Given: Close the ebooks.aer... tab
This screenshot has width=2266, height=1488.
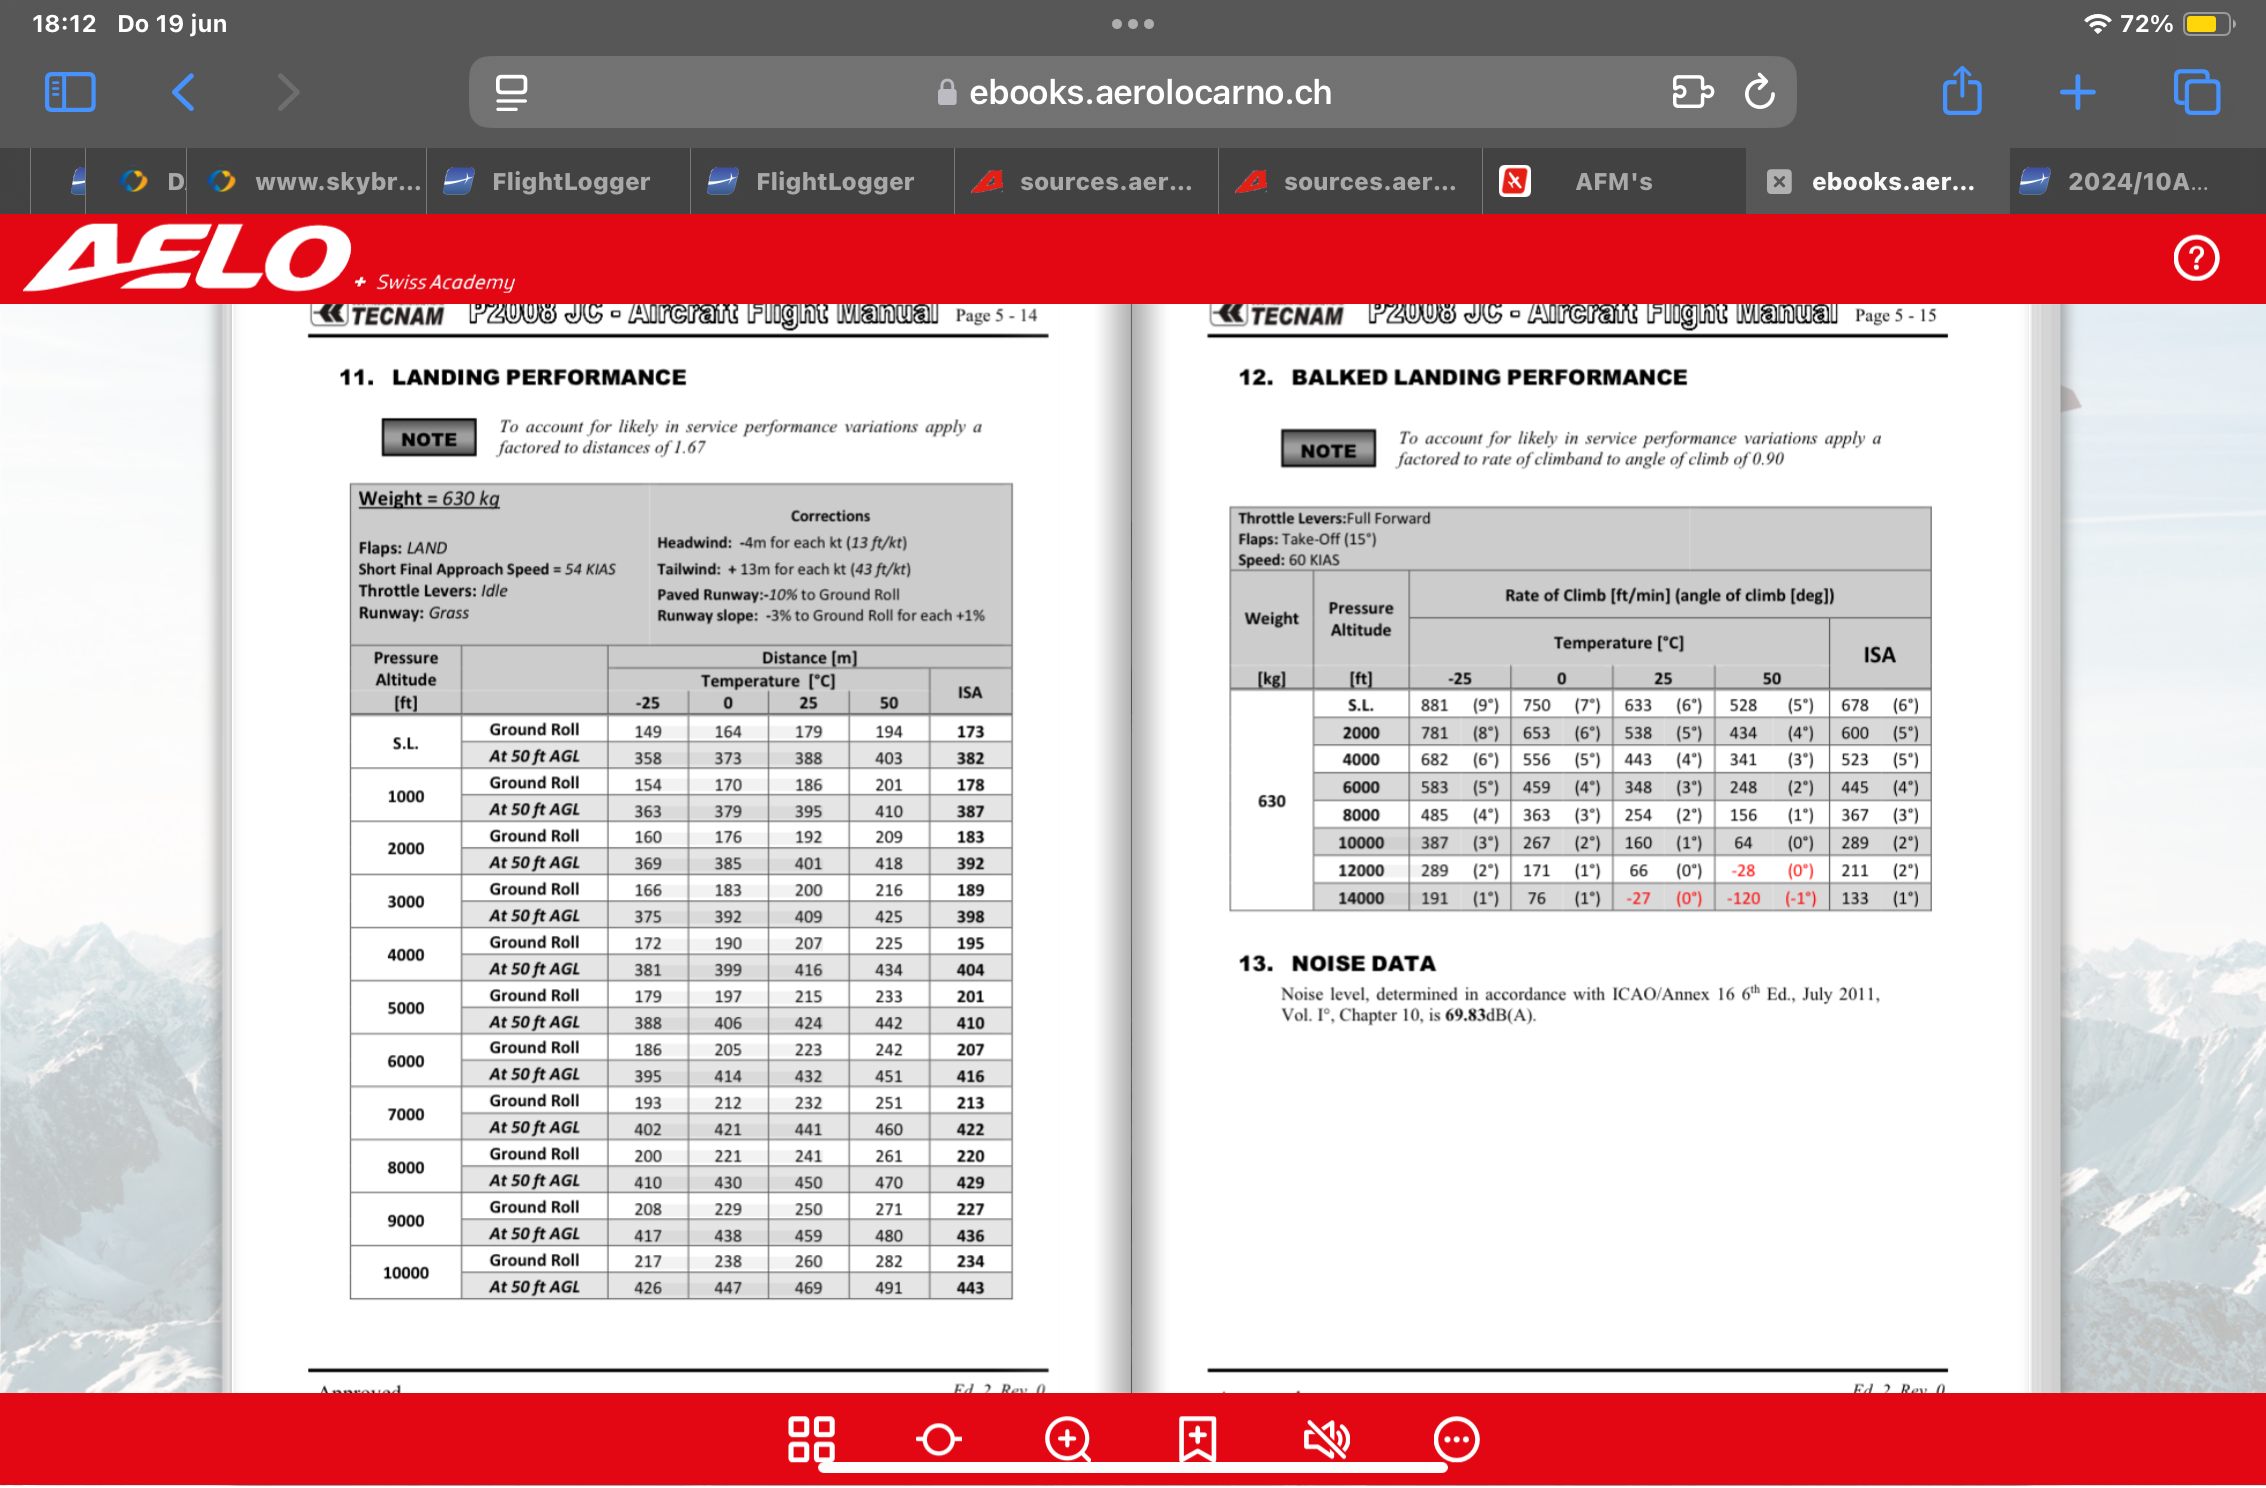Looking at the screenshot, I should [1779, 181].
